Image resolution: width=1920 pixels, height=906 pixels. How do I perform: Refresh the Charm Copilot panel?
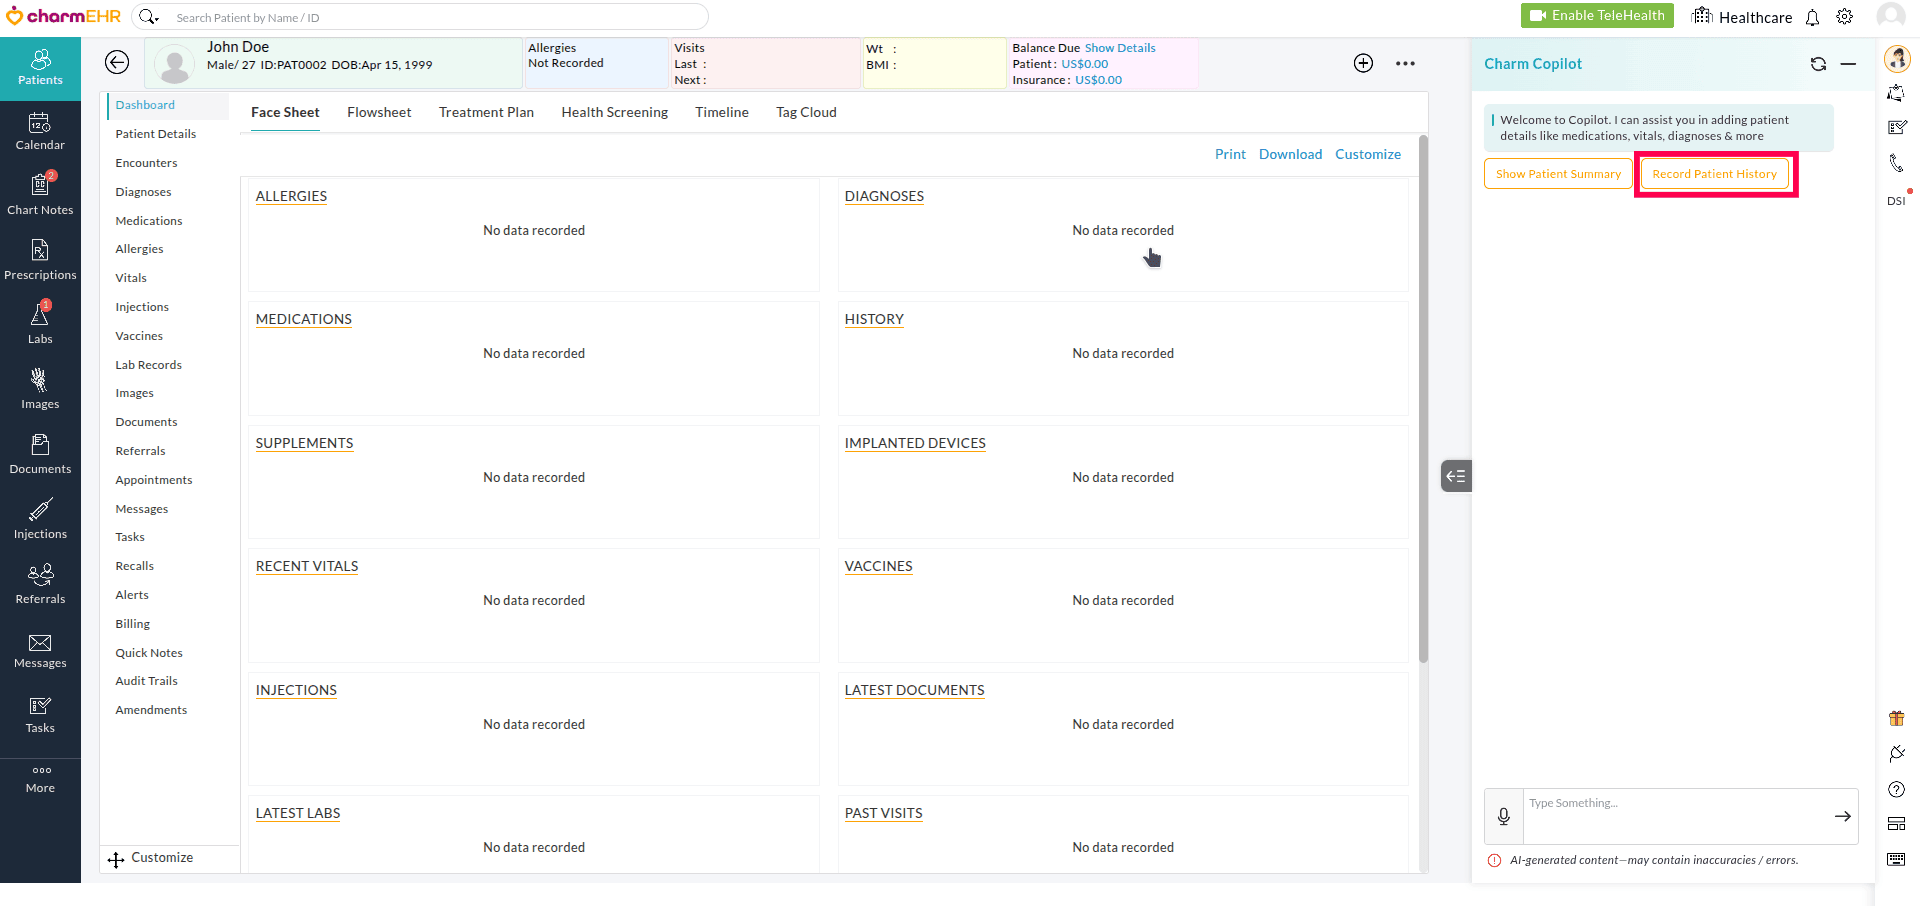click(1818, 64)
